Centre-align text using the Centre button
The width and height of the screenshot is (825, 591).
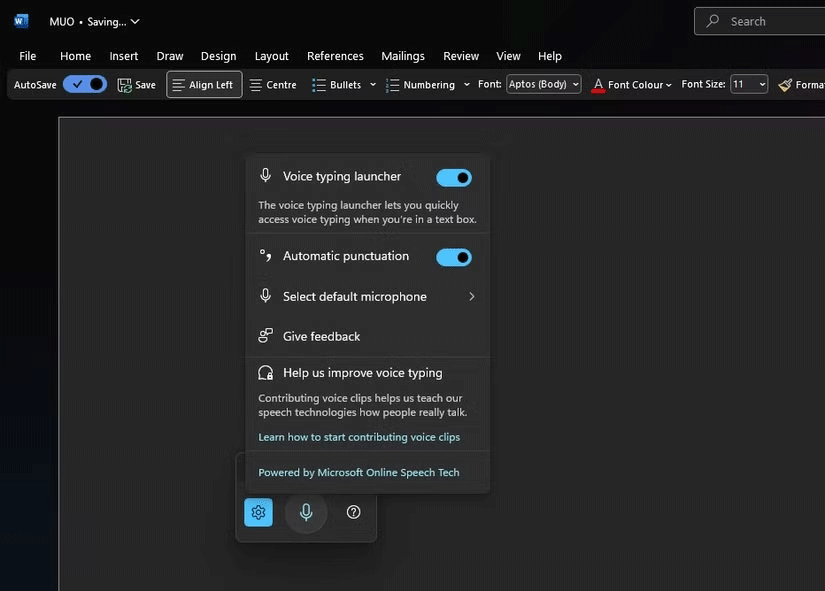(x=273, y=85)
